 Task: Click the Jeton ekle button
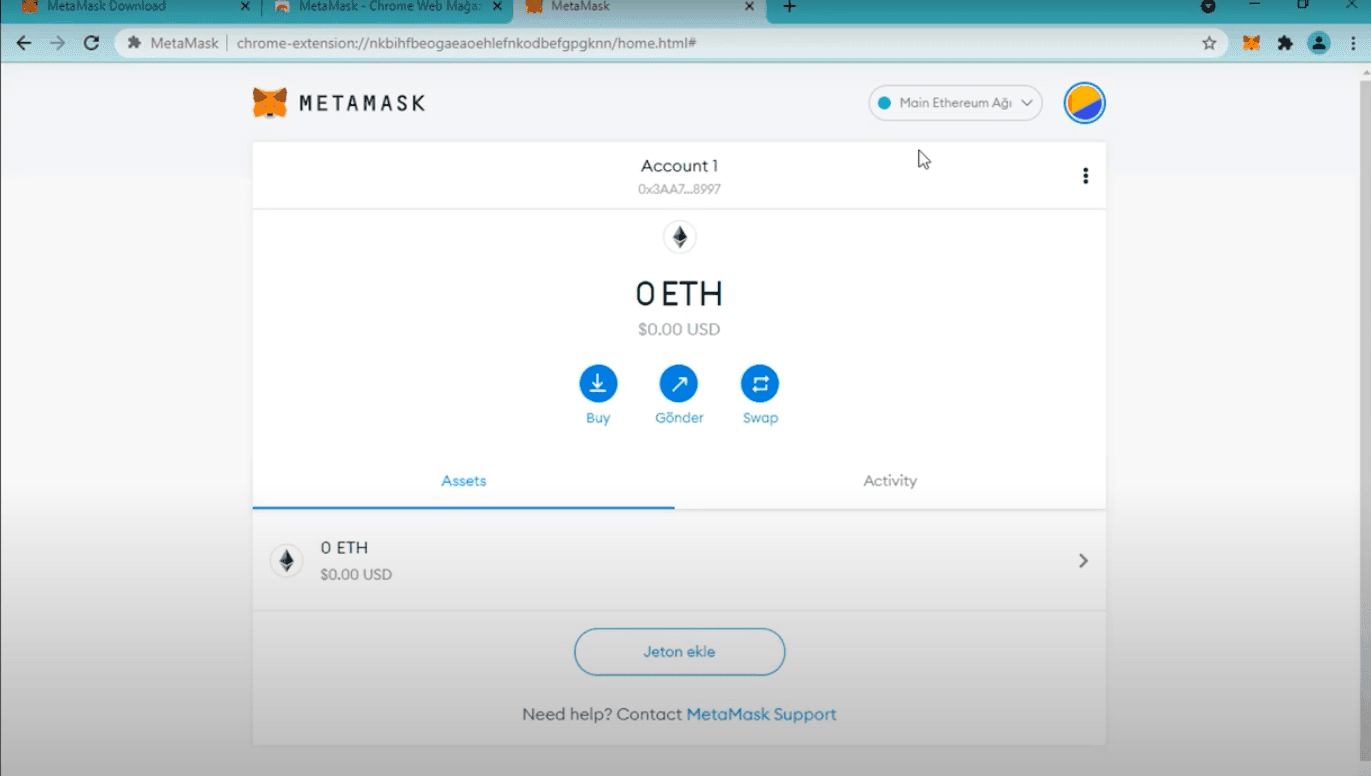click(x=679, y=652)
